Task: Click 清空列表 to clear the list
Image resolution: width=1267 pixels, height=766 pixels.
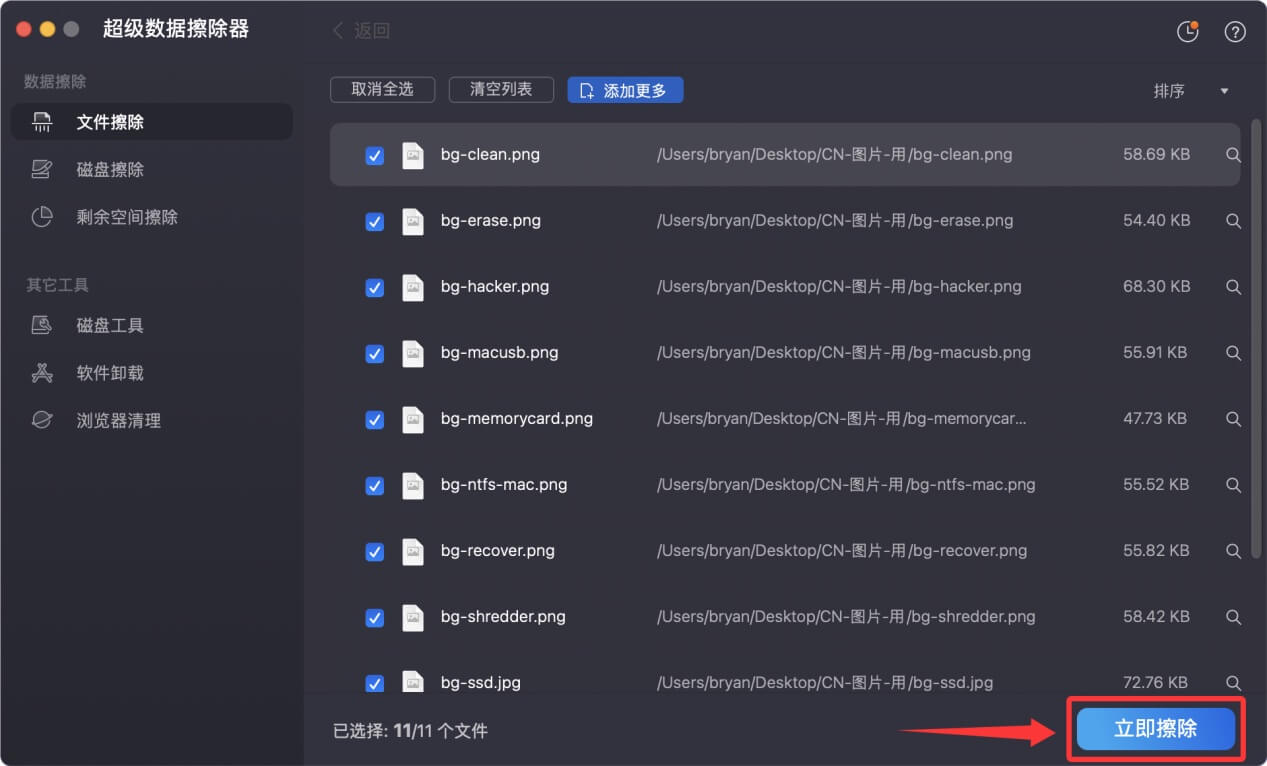Action: click(501, 89)
